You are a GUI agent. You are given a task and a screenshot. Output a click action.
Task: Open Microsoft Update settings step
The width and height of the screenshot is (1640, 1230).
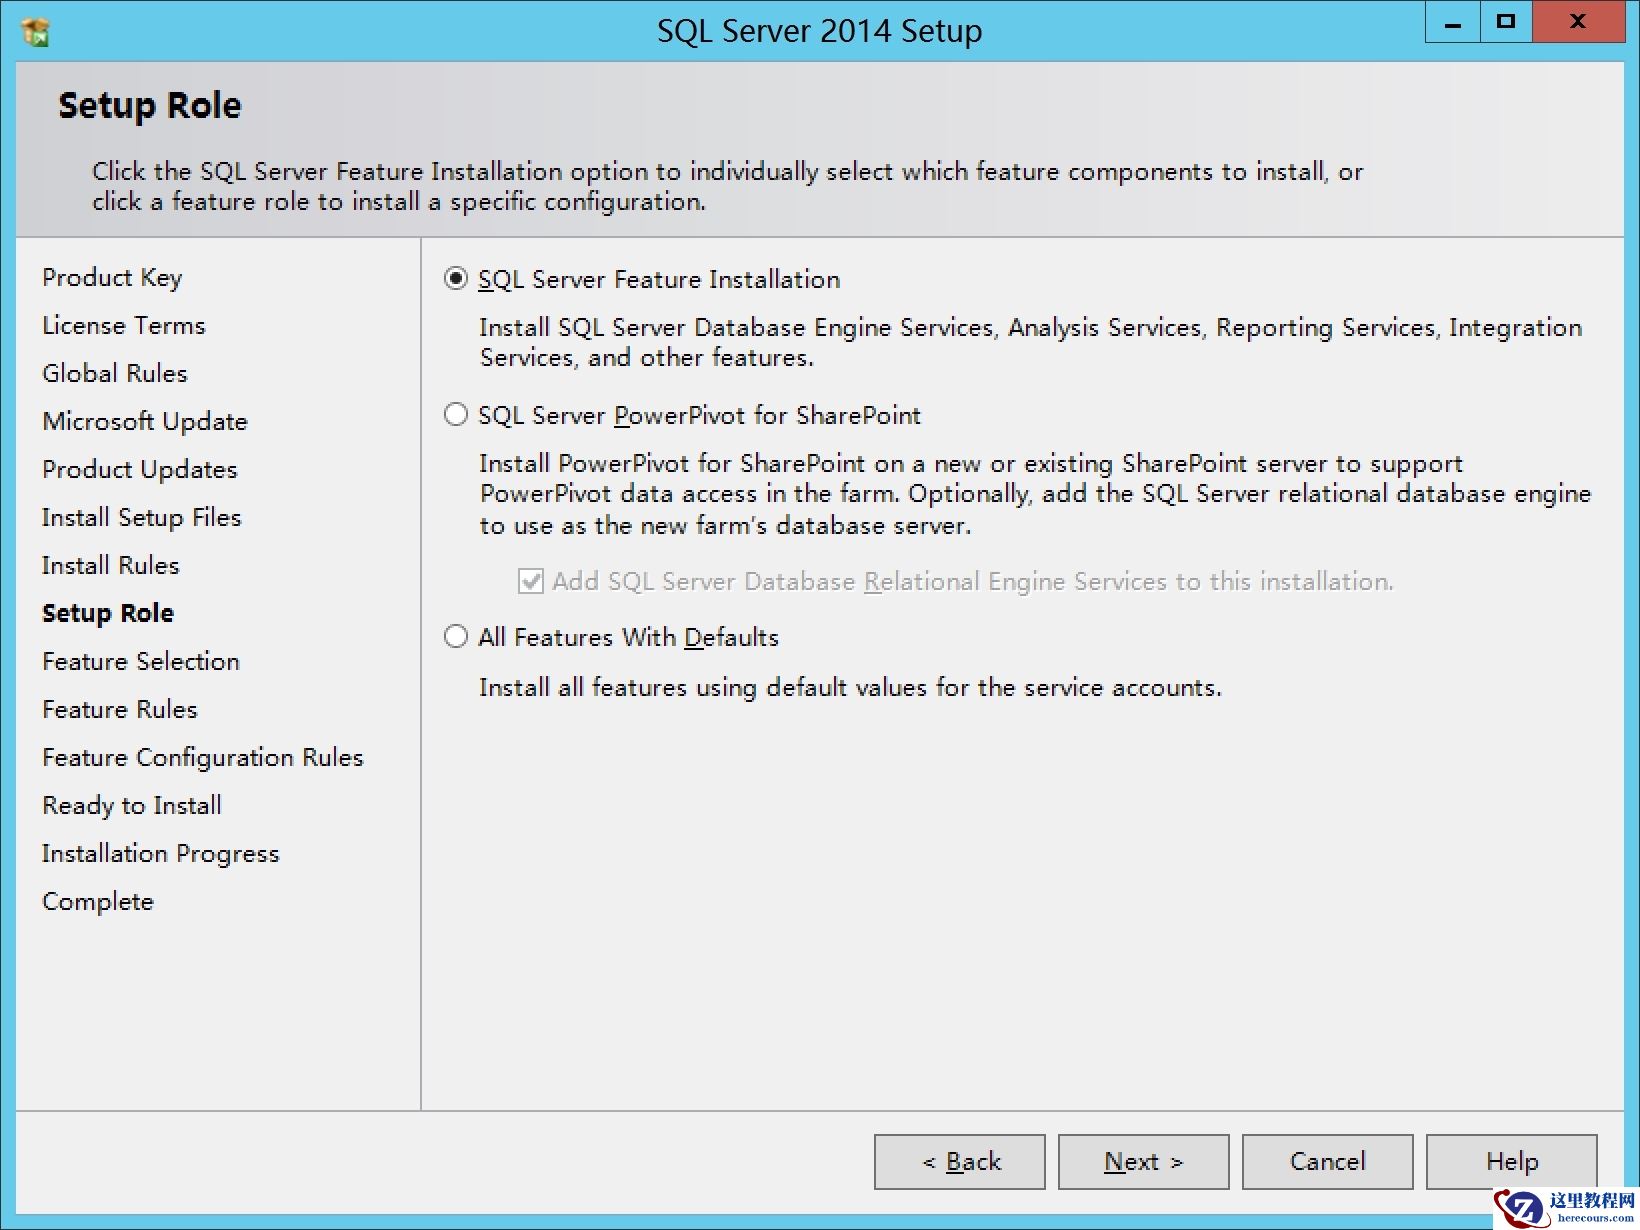click(144, 421)
